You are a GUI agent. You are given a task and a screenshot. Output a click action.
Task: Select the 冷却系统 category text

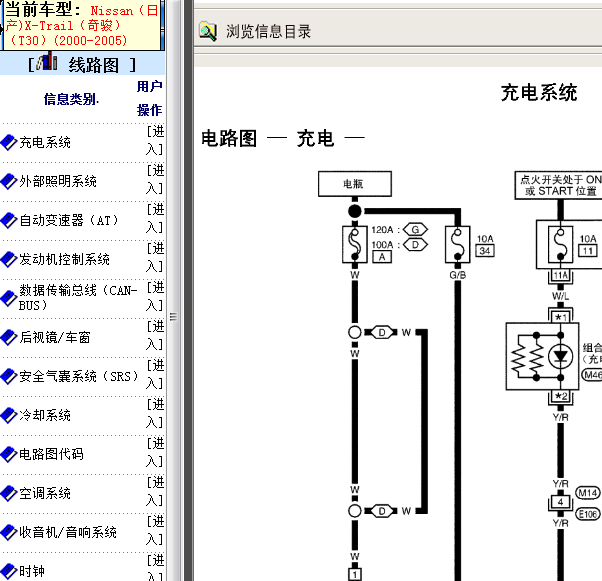coord(45,415)
